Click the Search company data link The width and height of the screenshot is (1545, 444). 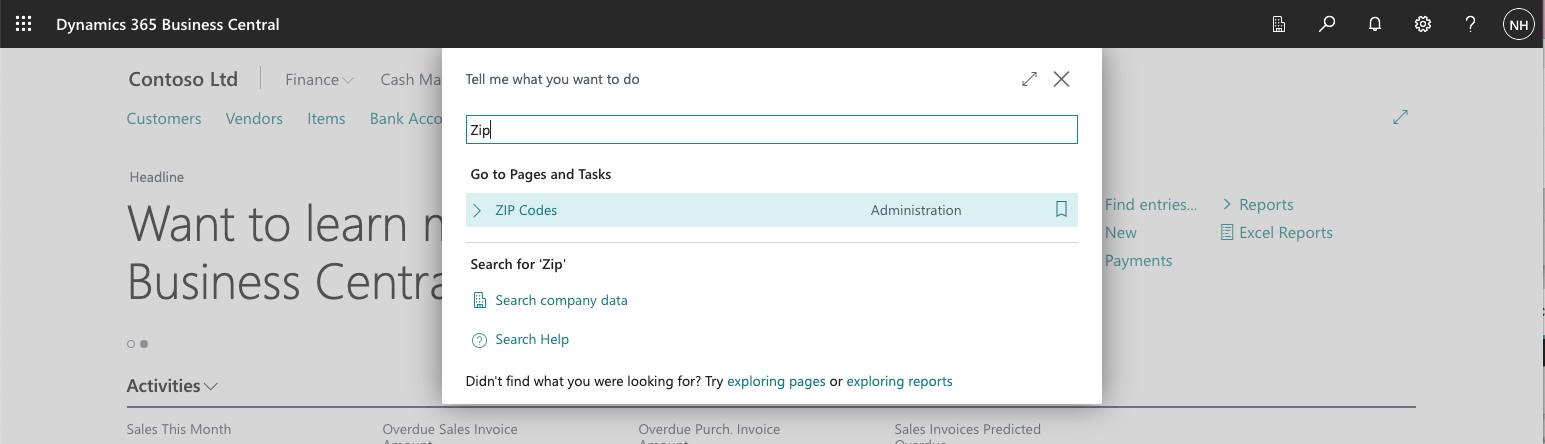tap(561, 300)
